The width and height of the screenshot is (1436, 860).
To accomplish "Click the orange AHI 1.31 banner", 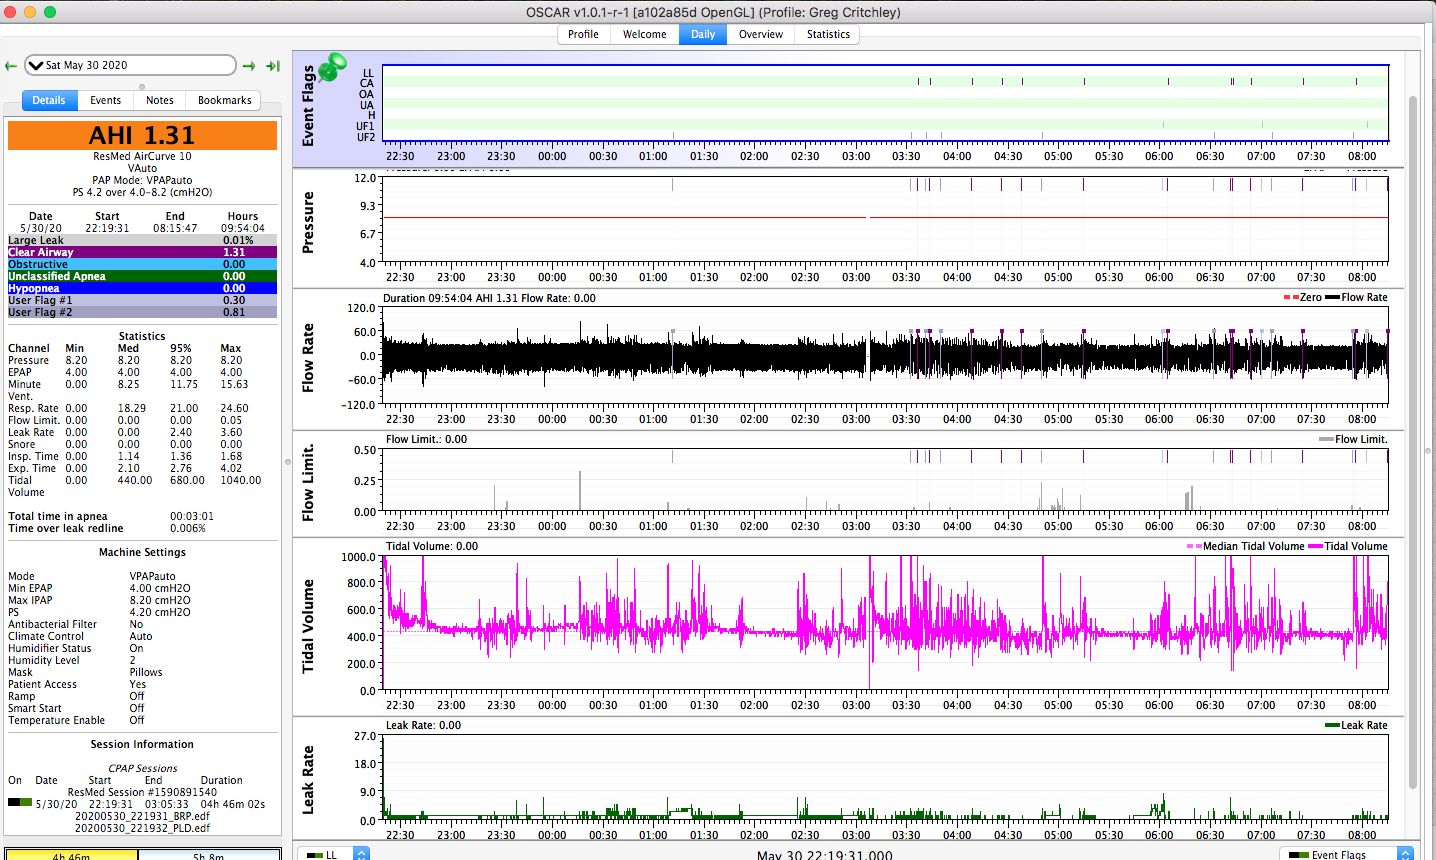I will pos(142,135).
